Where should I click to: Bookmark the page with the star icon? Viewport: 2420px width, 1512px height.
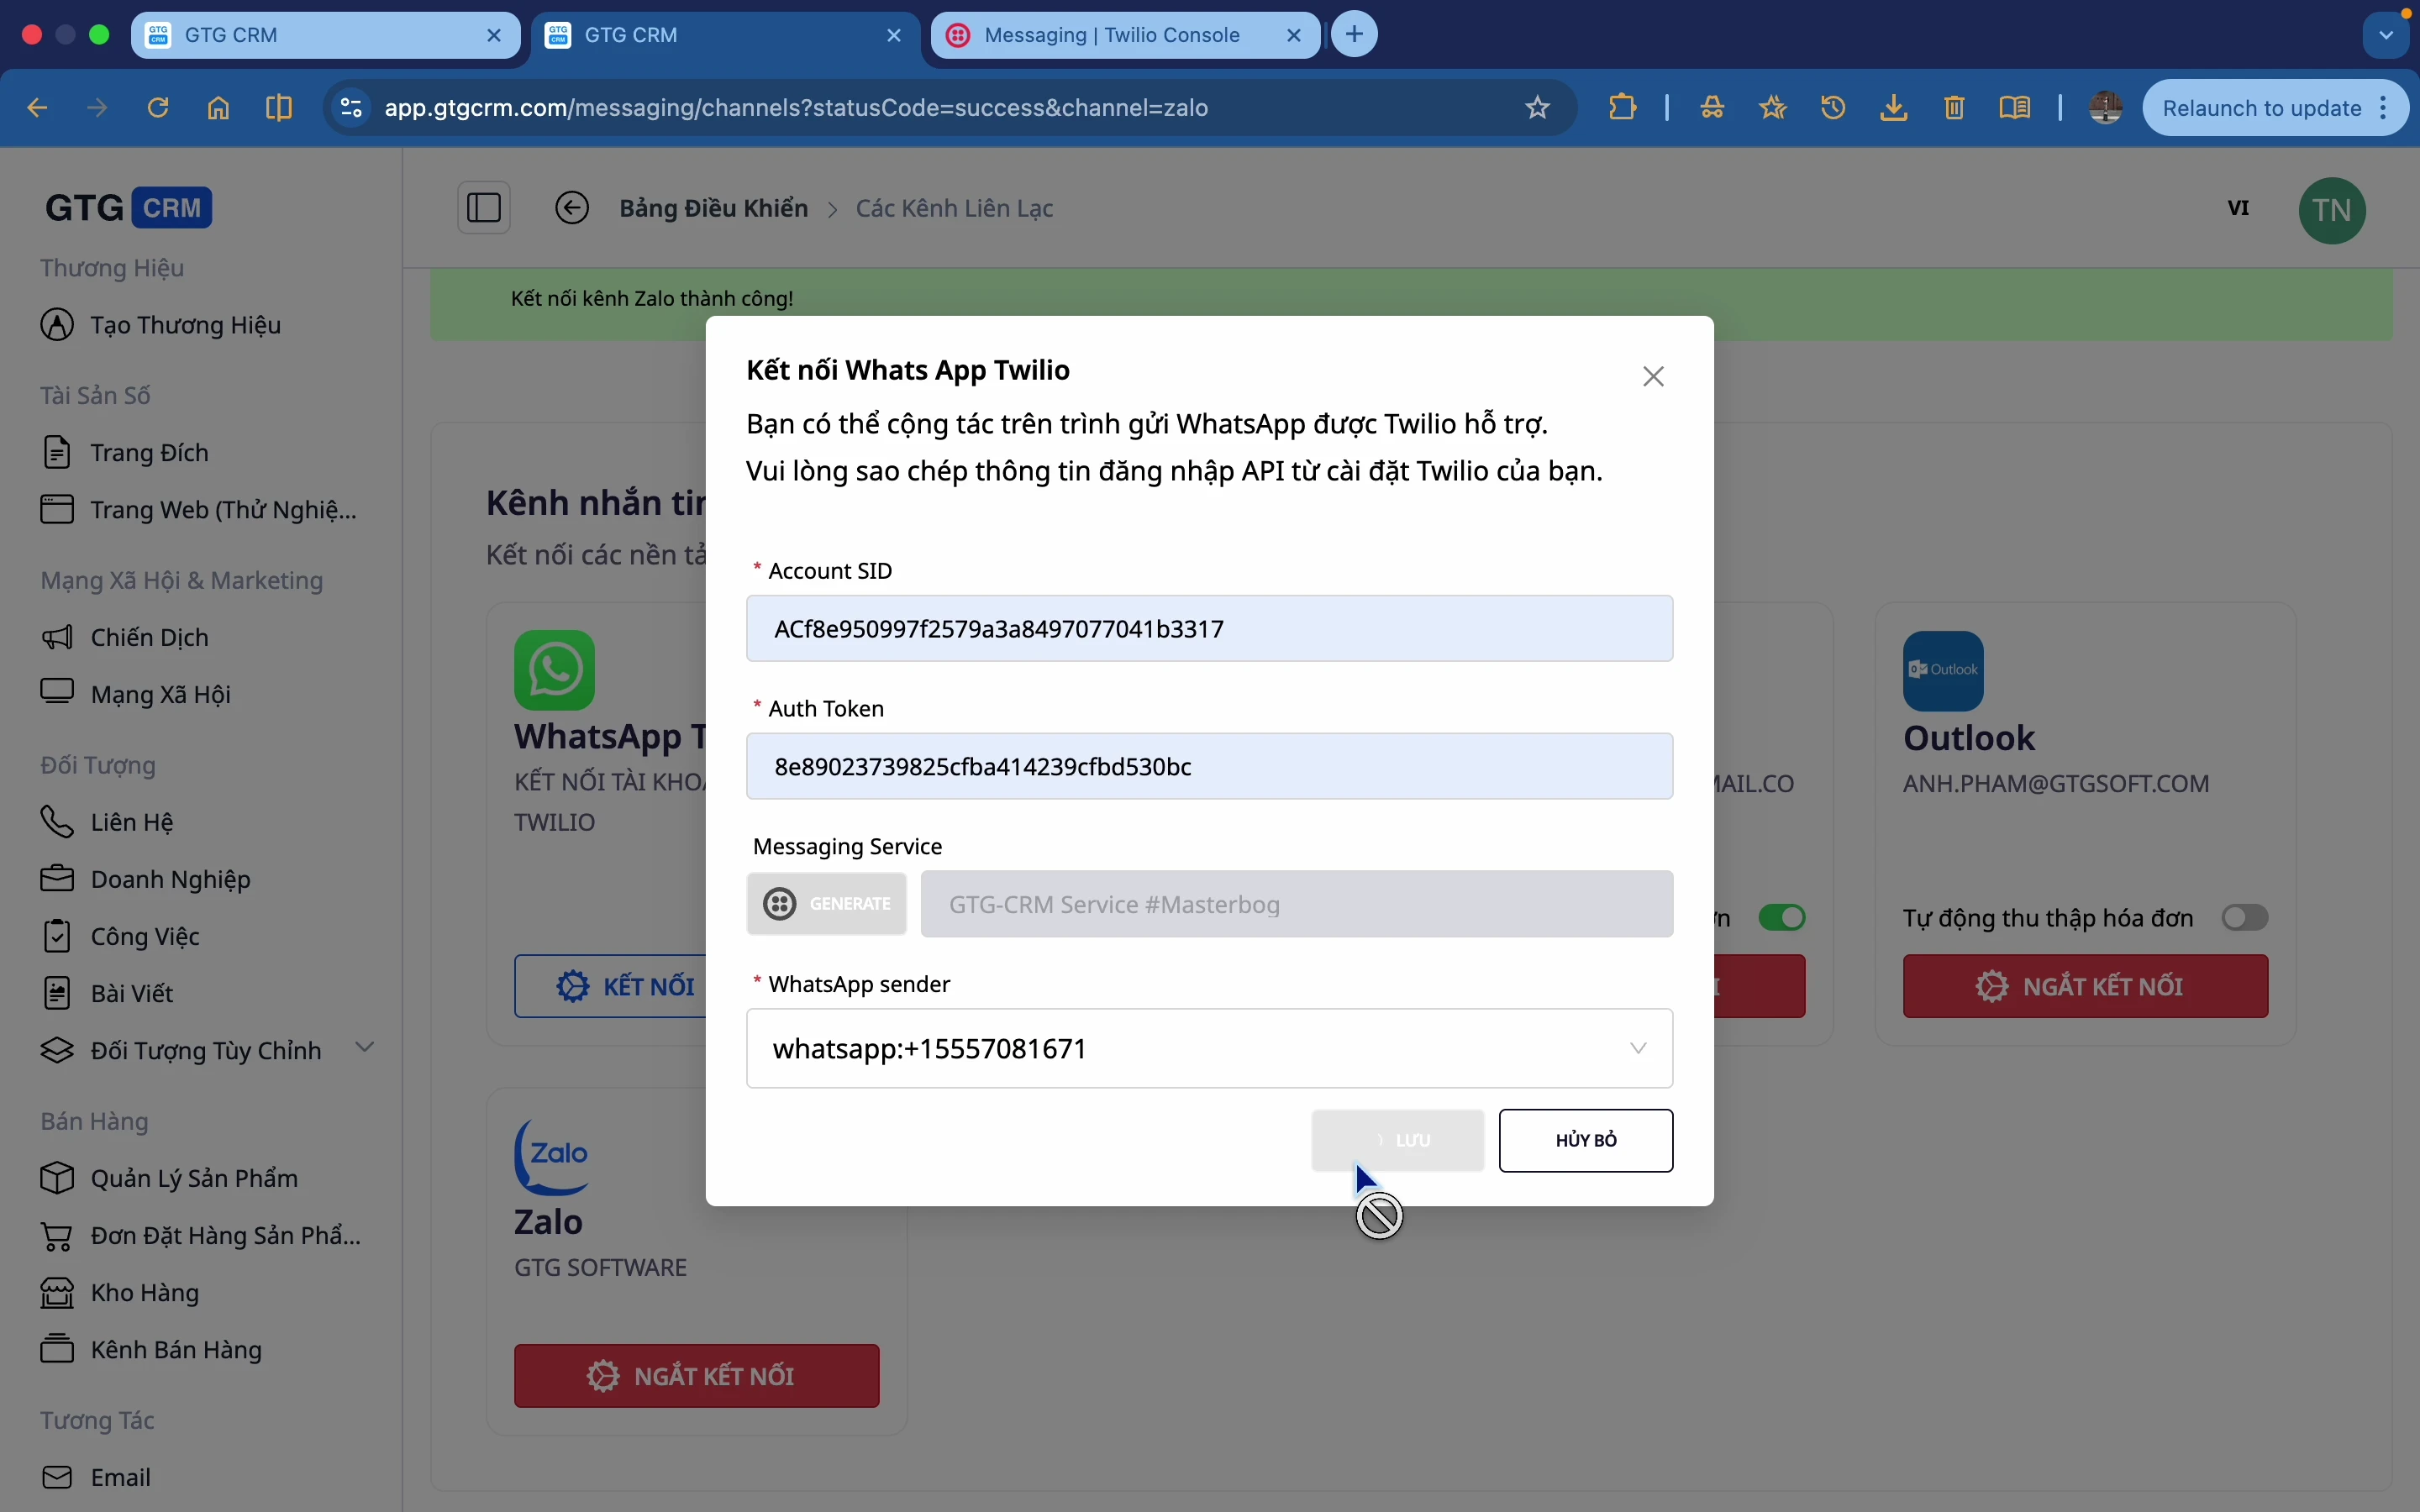coord(1536,107)
